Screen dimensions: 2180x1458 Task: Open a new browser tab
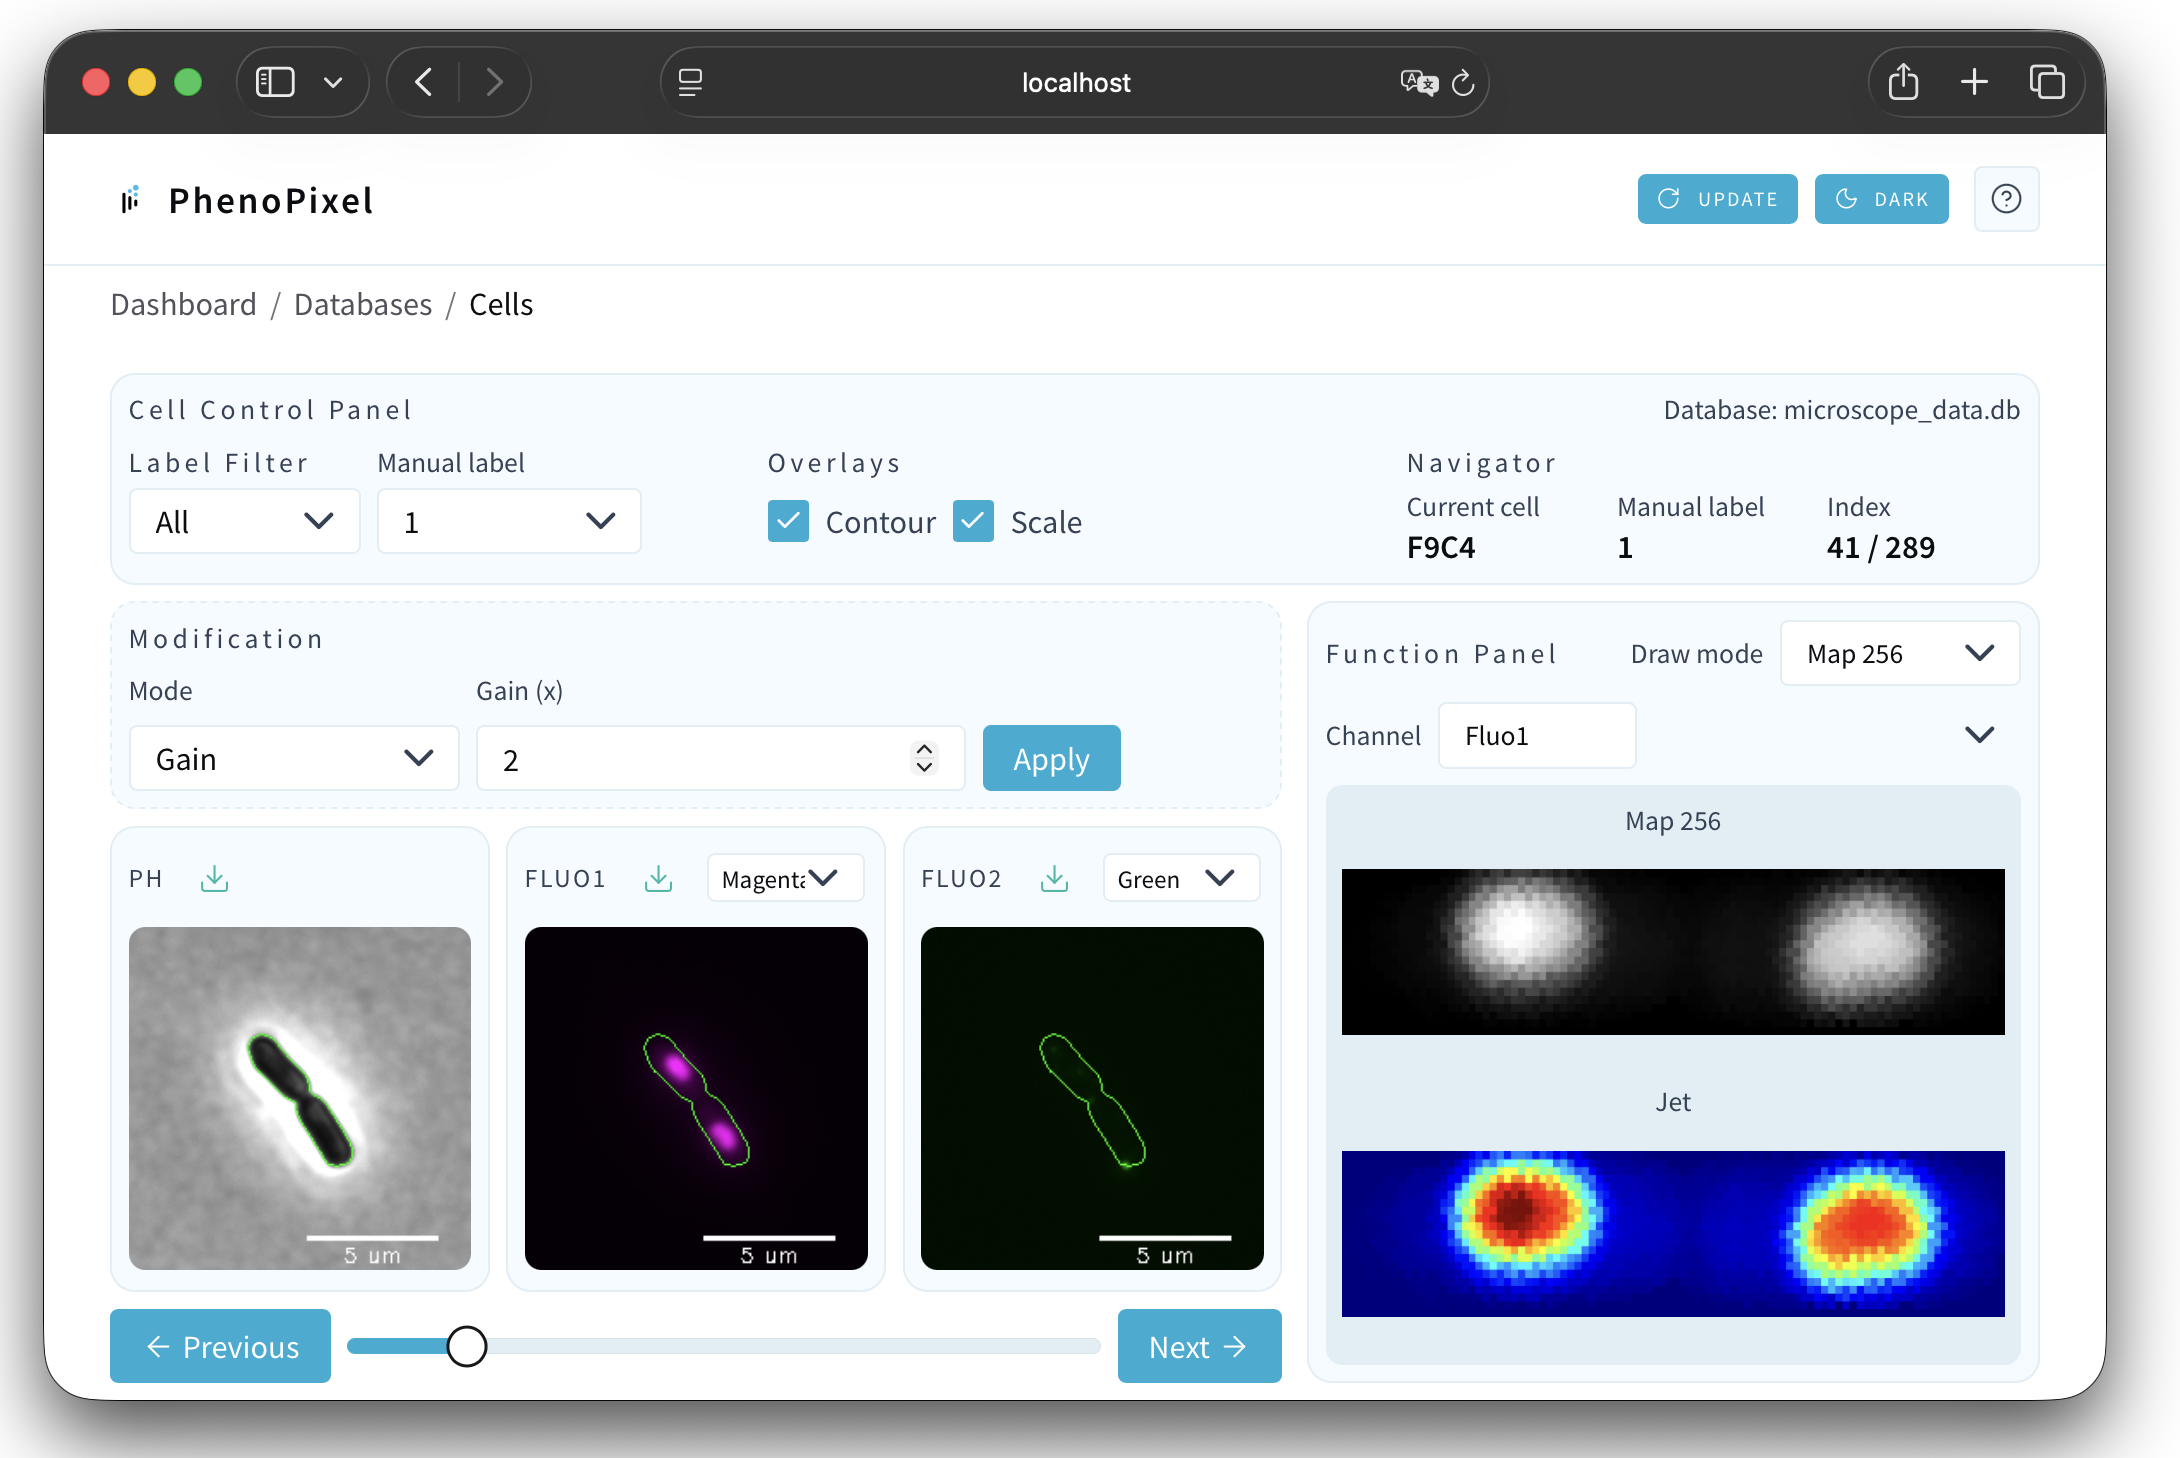tap(1974, 82)
